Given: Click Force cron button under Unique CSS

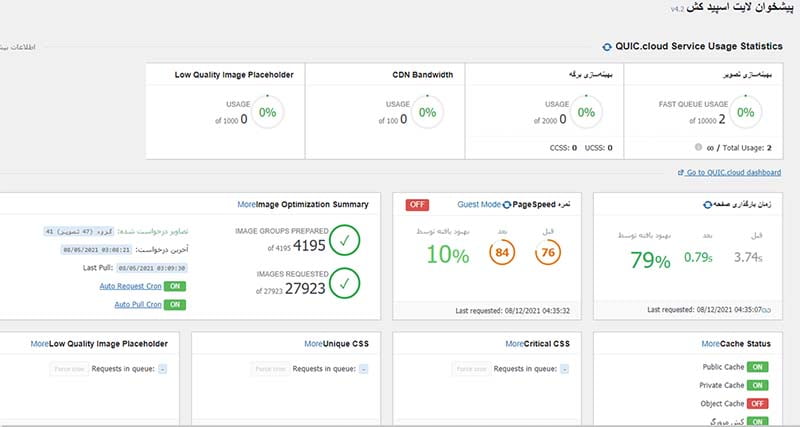Looking at the screenshot, I should click(270, 369).
